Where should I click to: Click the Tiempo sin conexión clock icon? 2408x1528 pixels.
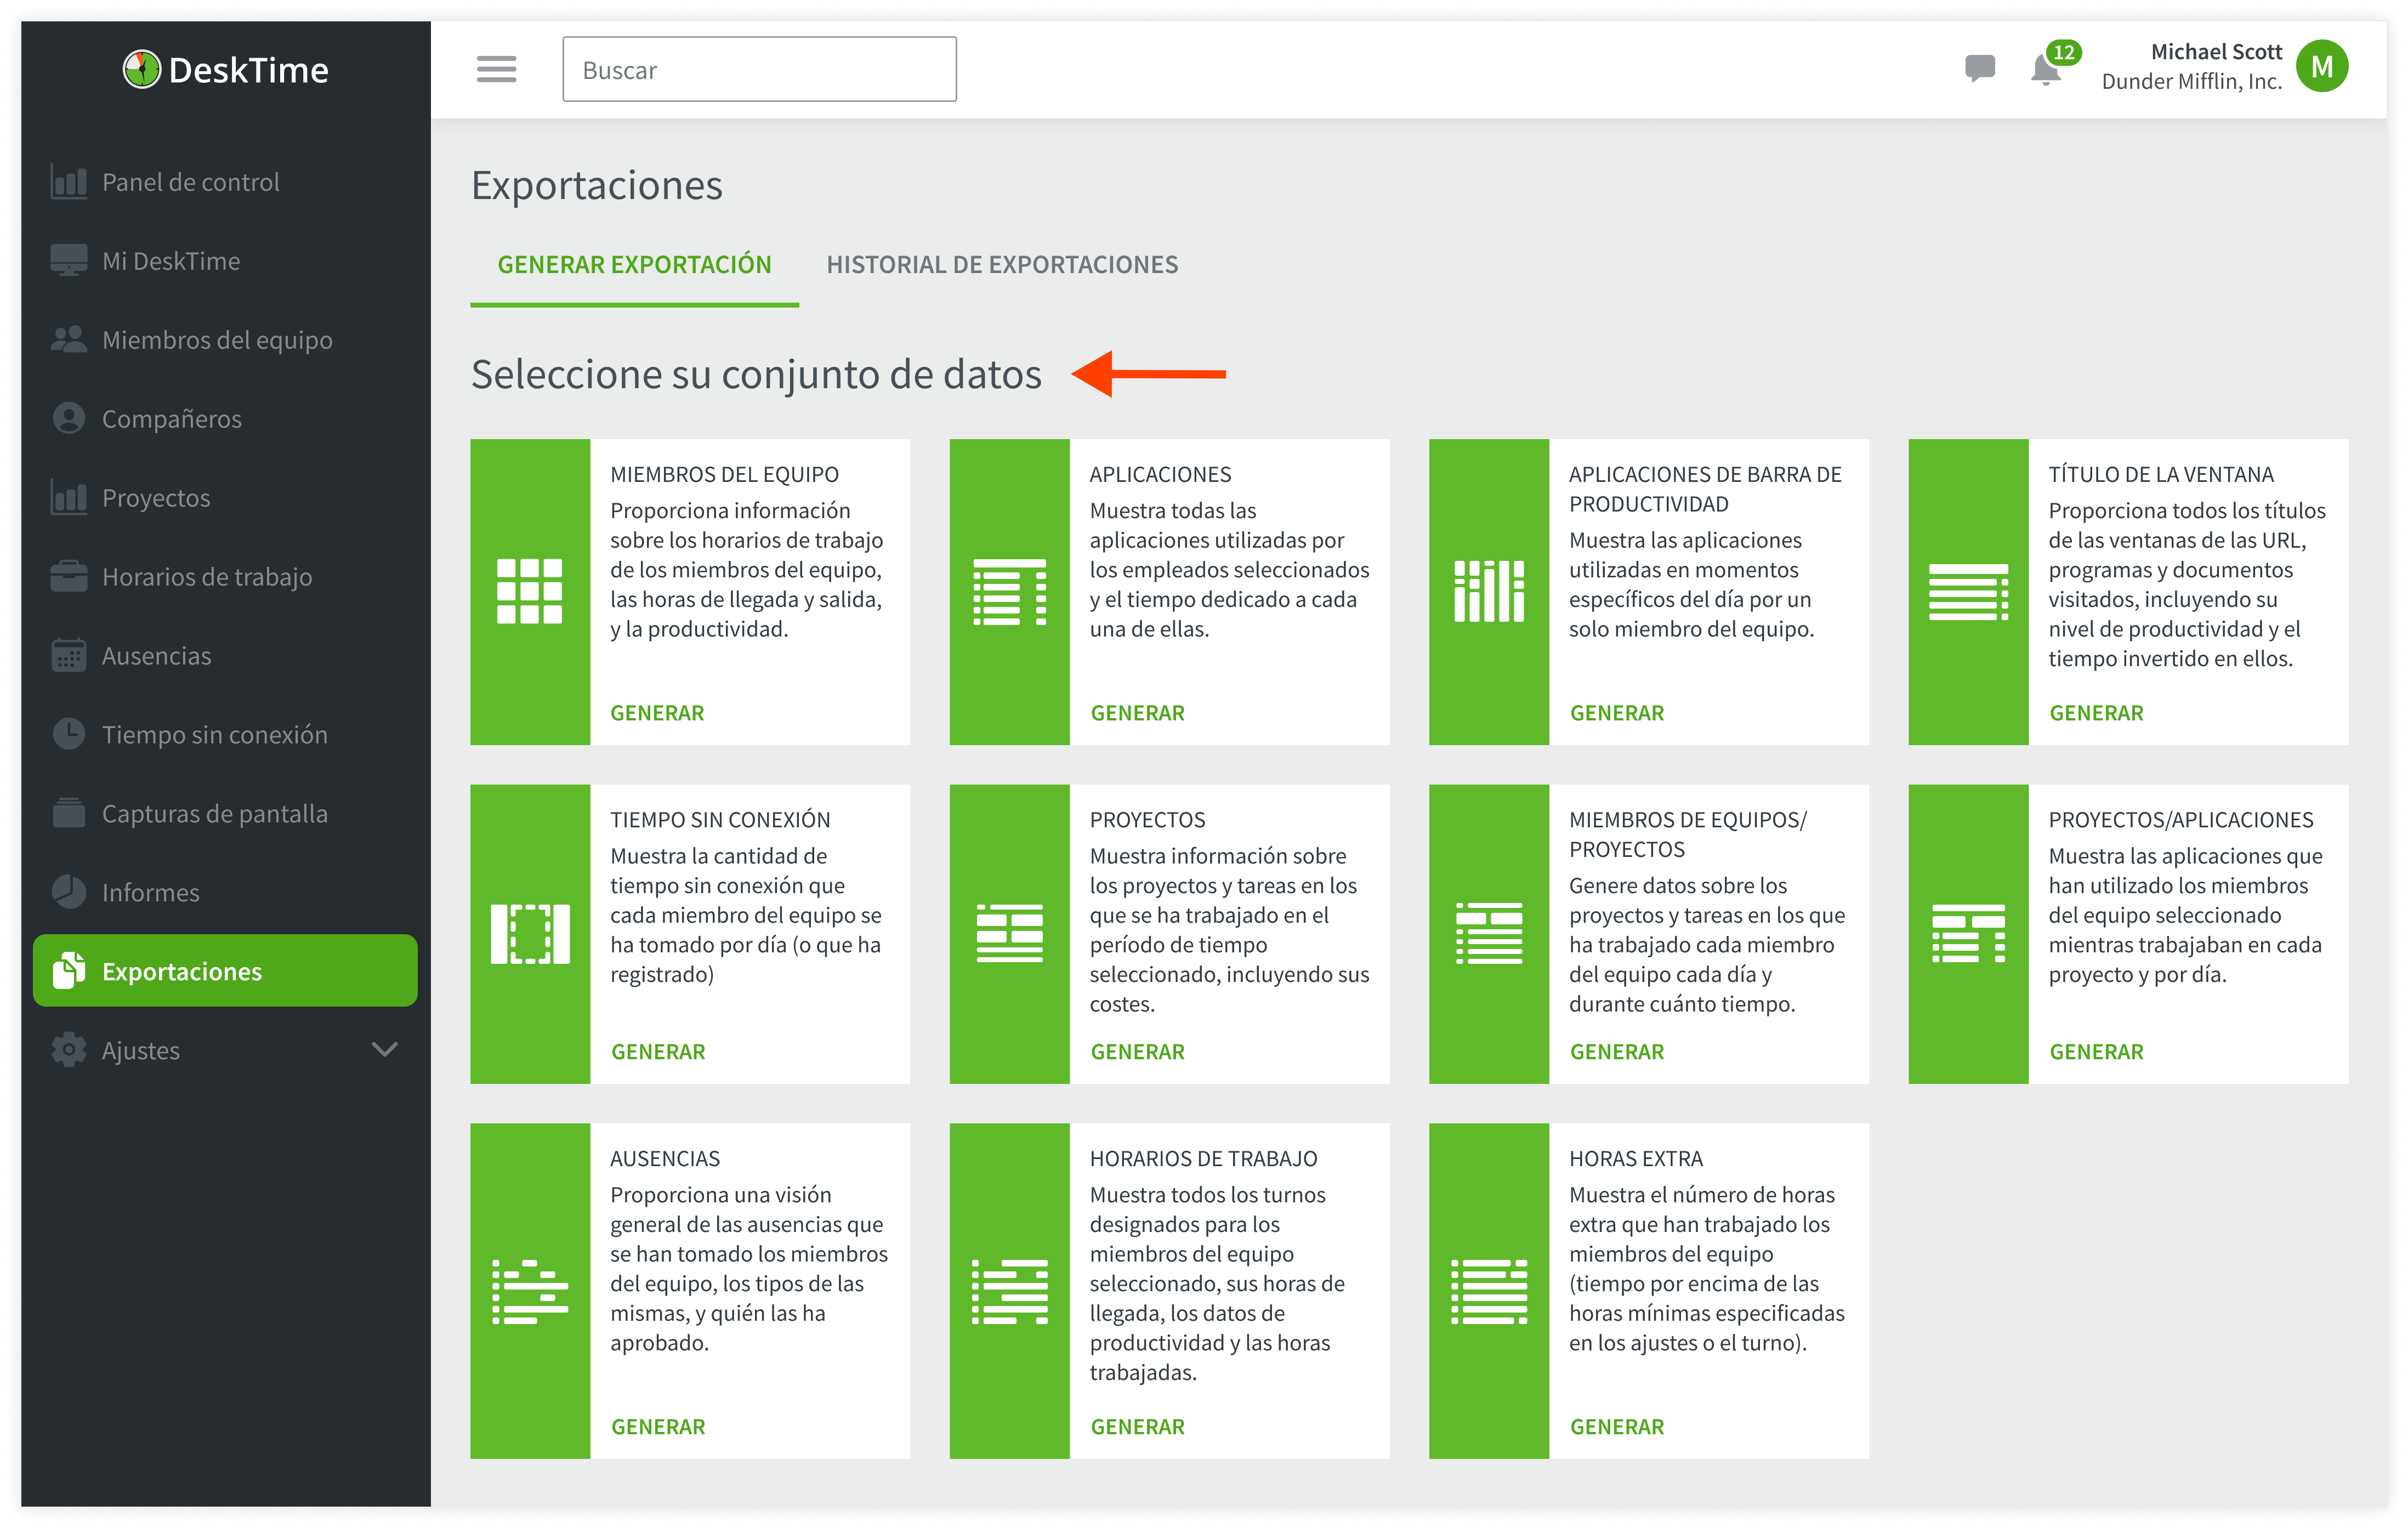click(69, 734)
